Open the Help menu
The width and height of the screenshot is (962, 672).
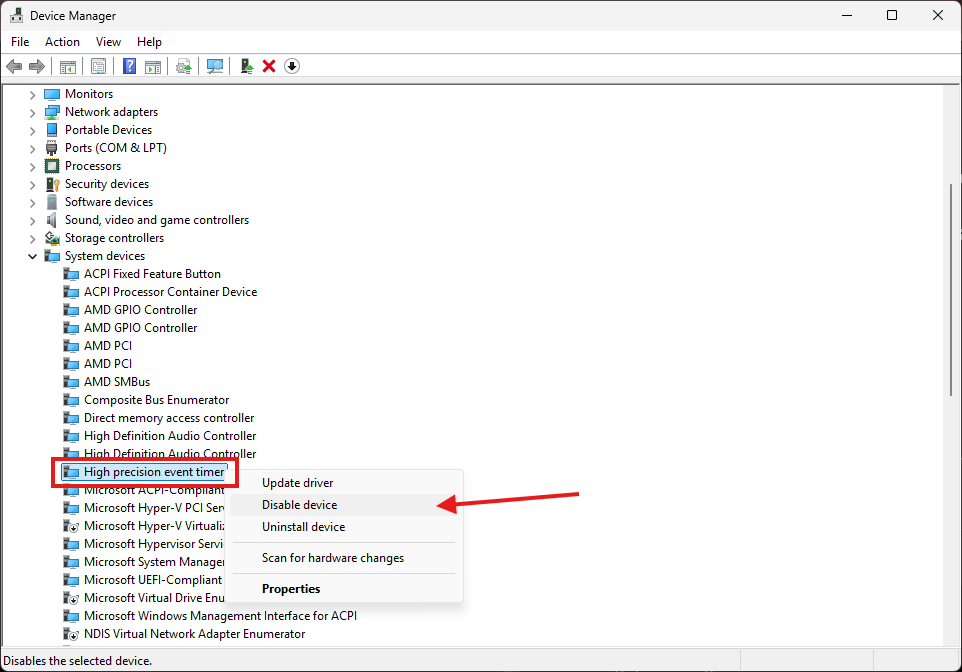[149, 42]
